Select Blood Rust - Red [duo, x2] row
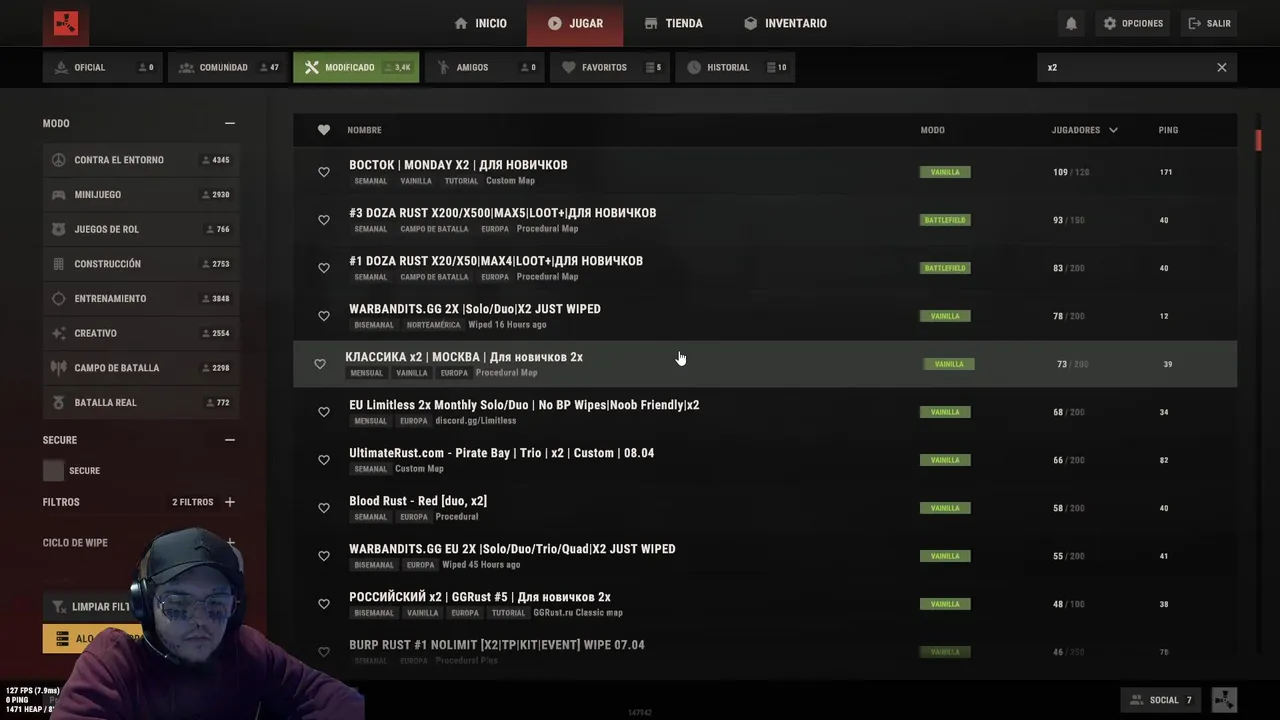Screen dimensions: 1280x720 (765, 508)
